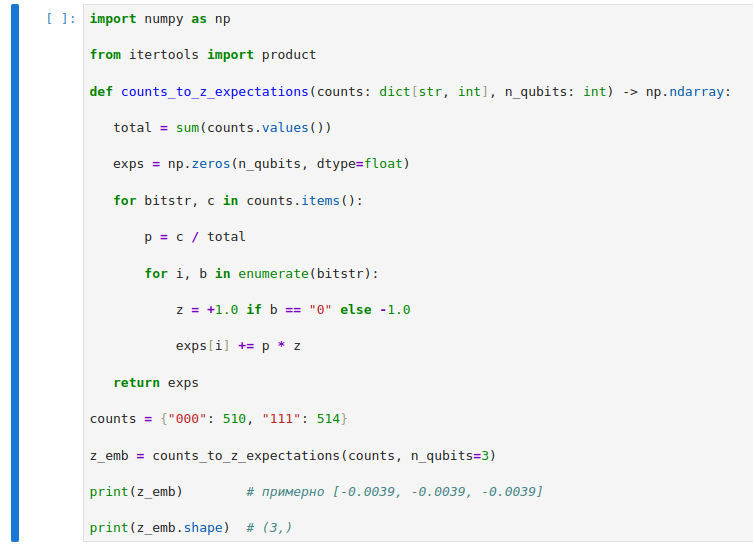
Task: Click the "from itertools import product" line
Action: coord(202,55)
